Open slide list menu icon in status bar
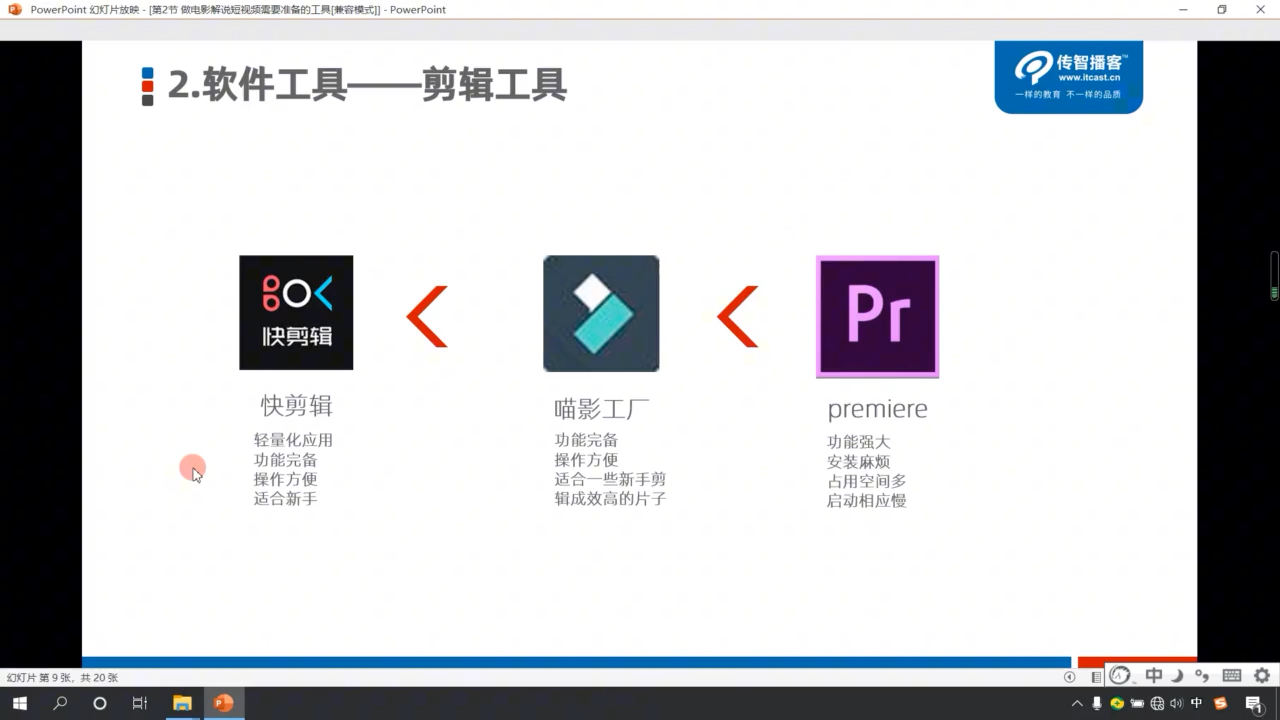 pos(1096,677)
